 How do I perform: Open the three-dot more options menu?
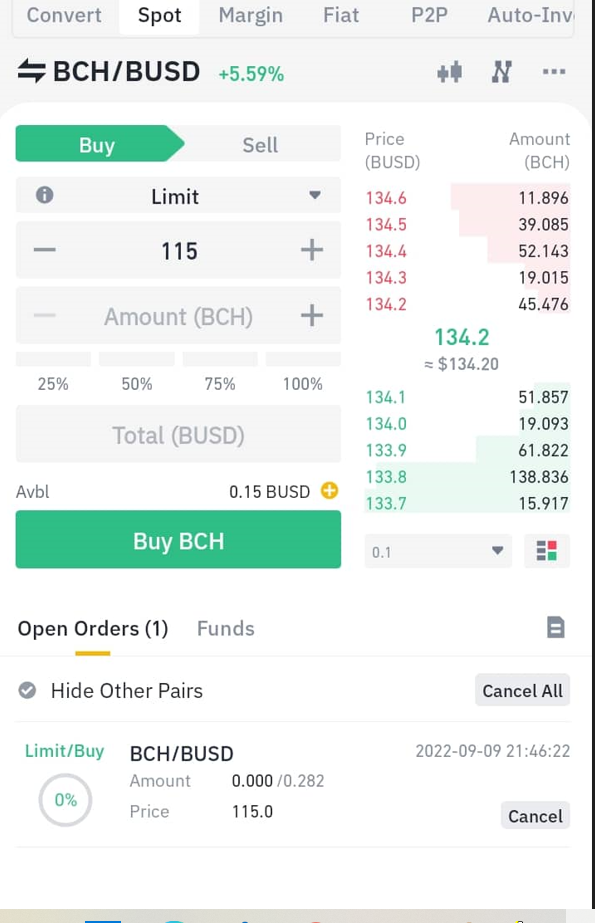[554, 72]
